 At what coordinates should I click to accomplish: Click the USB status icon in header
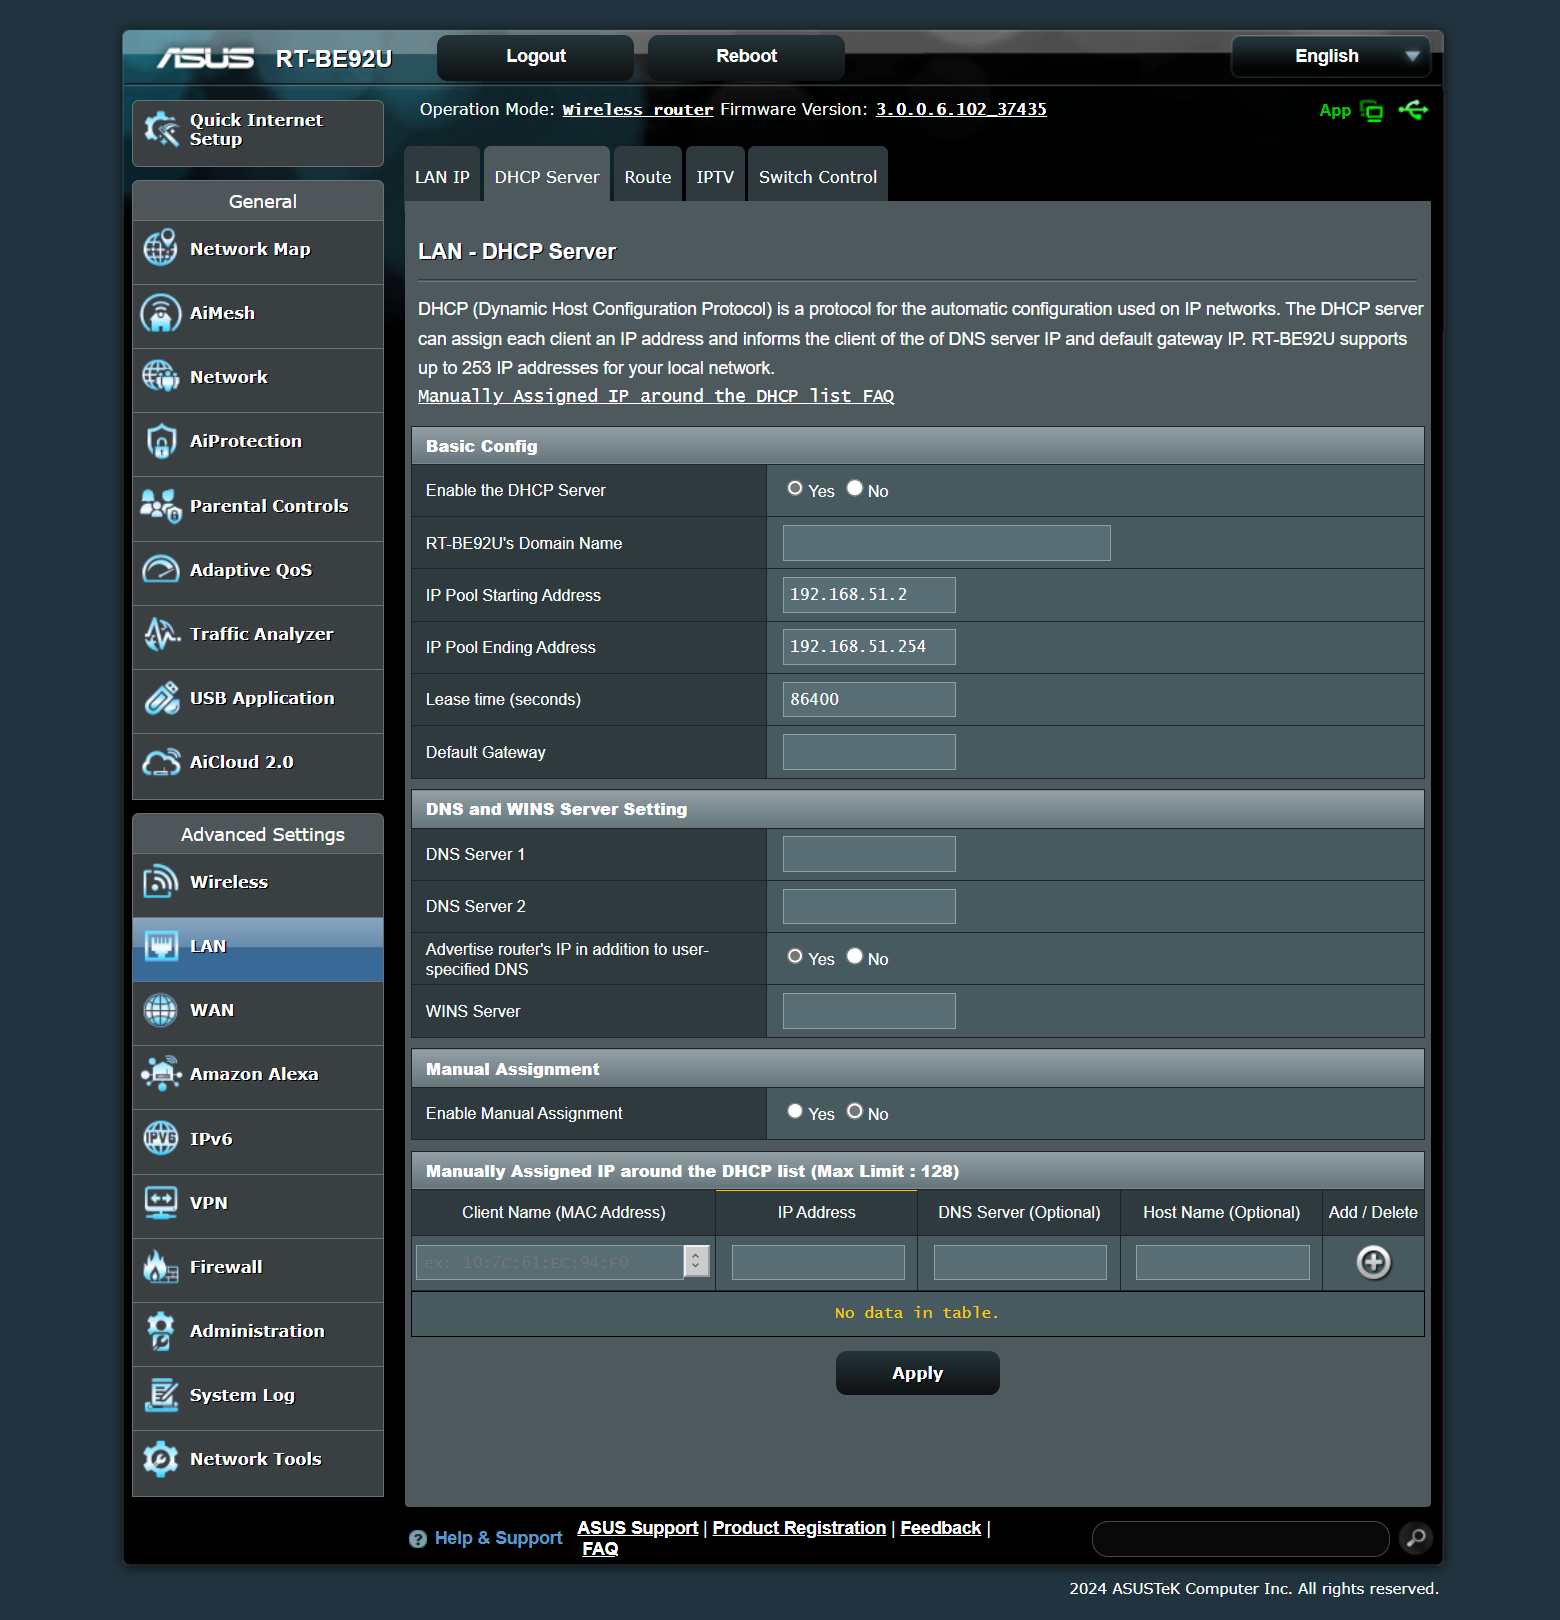click(1413, 110)
